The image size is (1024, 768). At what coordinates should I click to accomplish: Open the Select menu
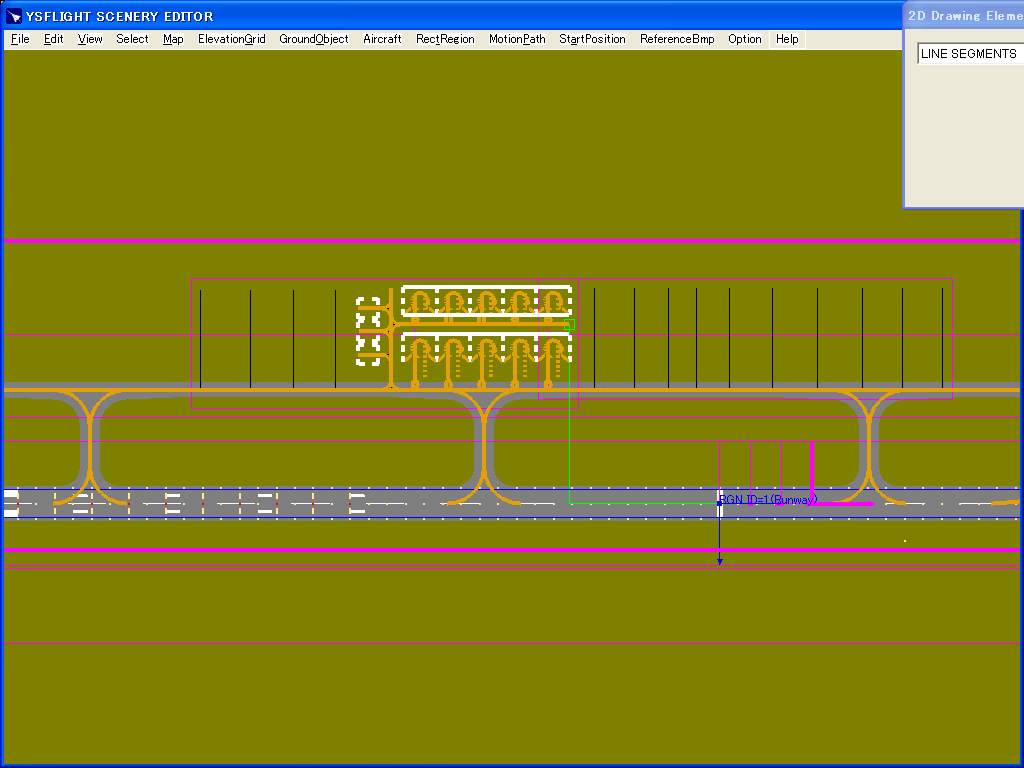tap(133, 39)
